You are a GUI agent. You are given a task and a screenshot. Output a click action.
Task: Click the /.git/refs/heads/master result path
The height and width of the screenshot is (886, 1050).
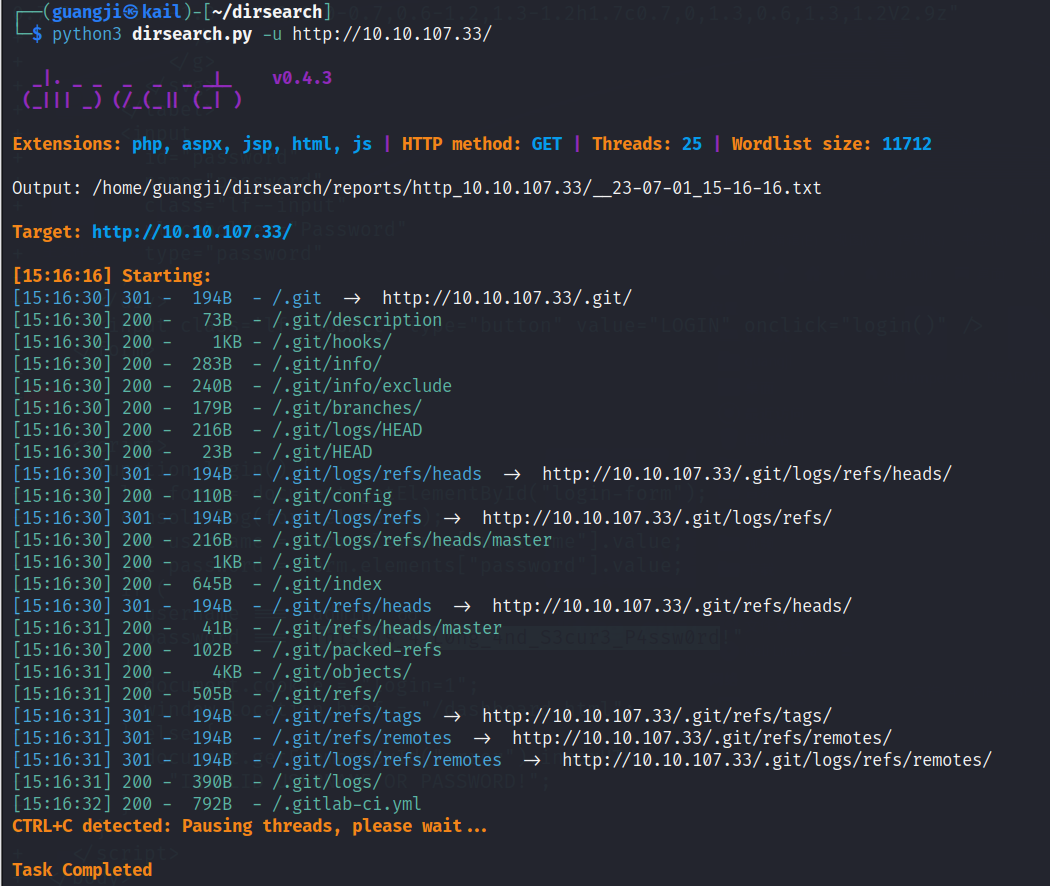point(387,628)
